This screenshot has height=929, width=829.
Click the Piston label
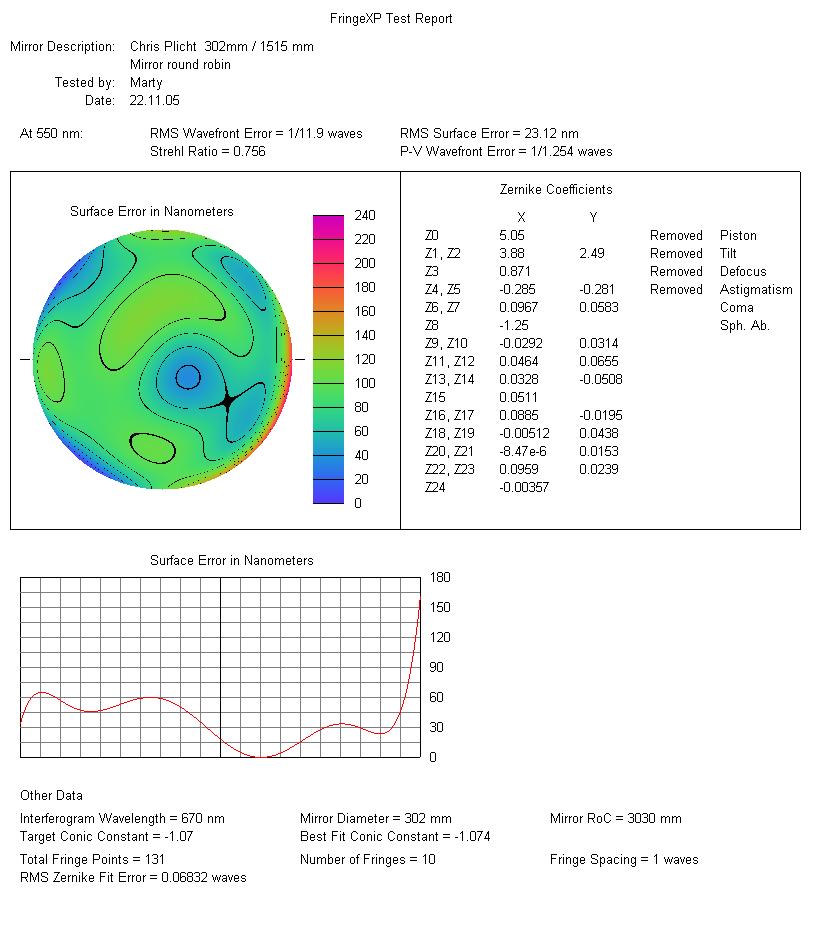738,235
